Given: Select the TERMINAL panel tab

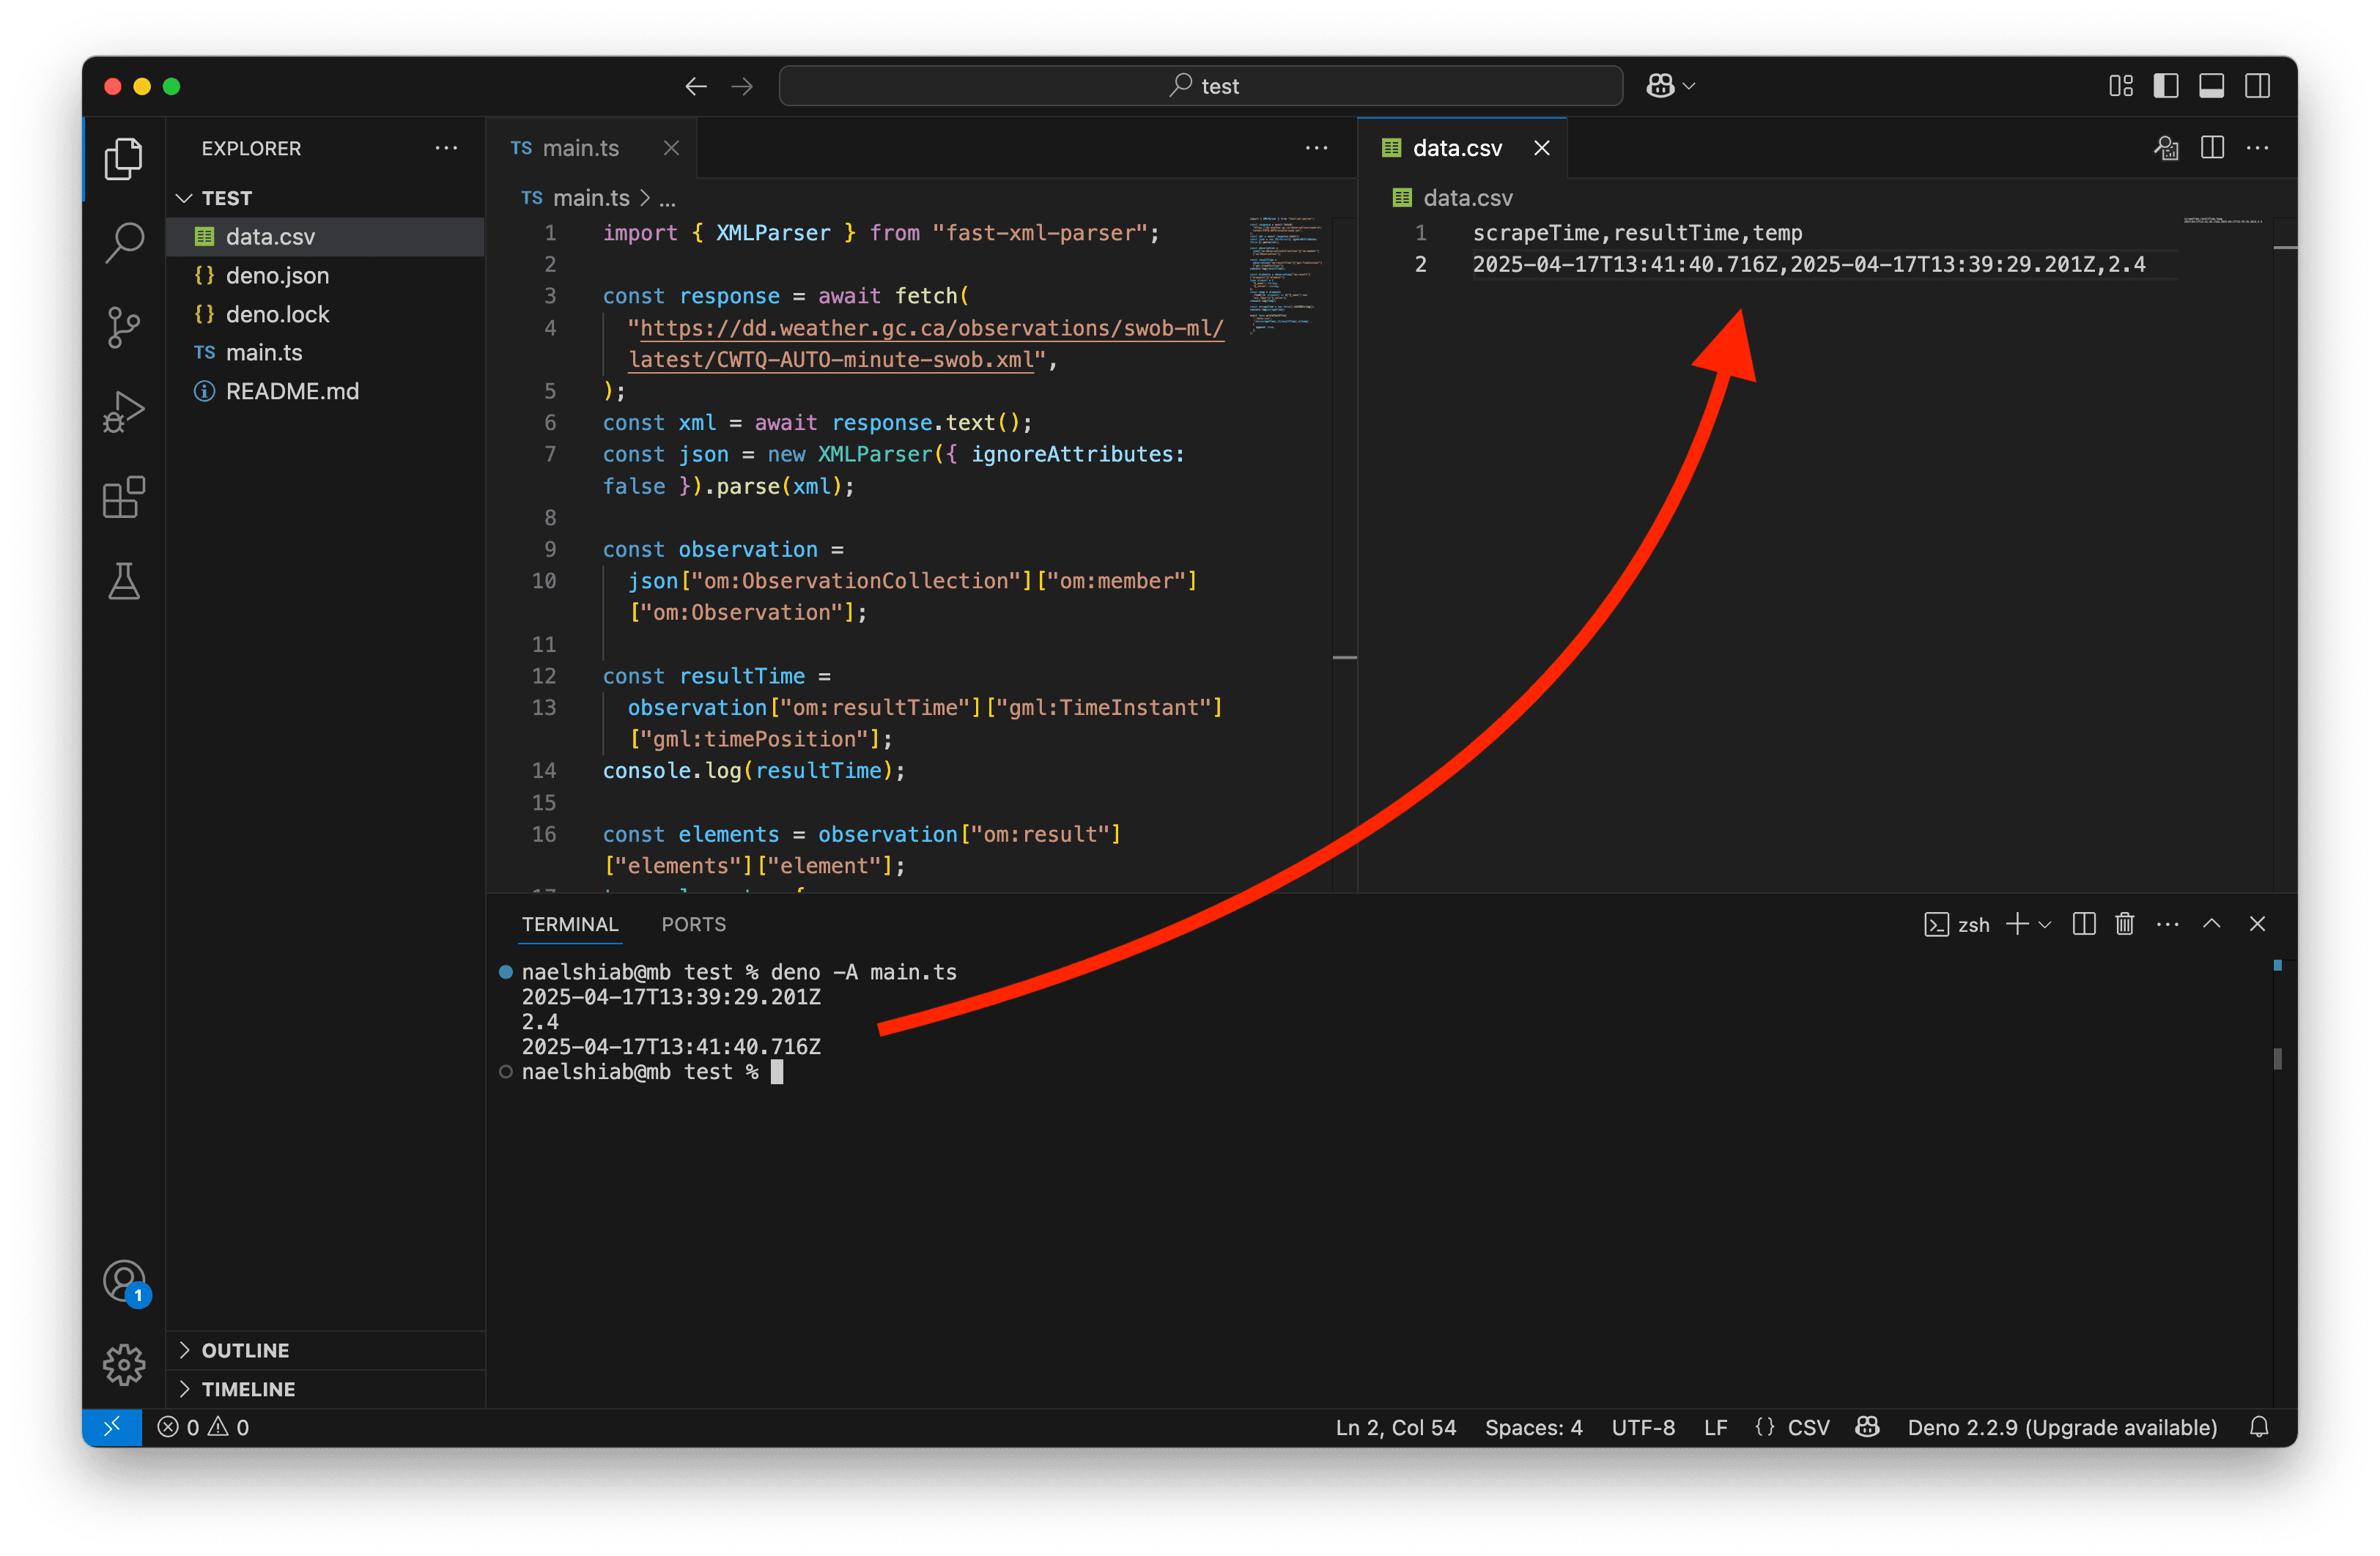Looking at the screenshot, I should click(570, 924).
